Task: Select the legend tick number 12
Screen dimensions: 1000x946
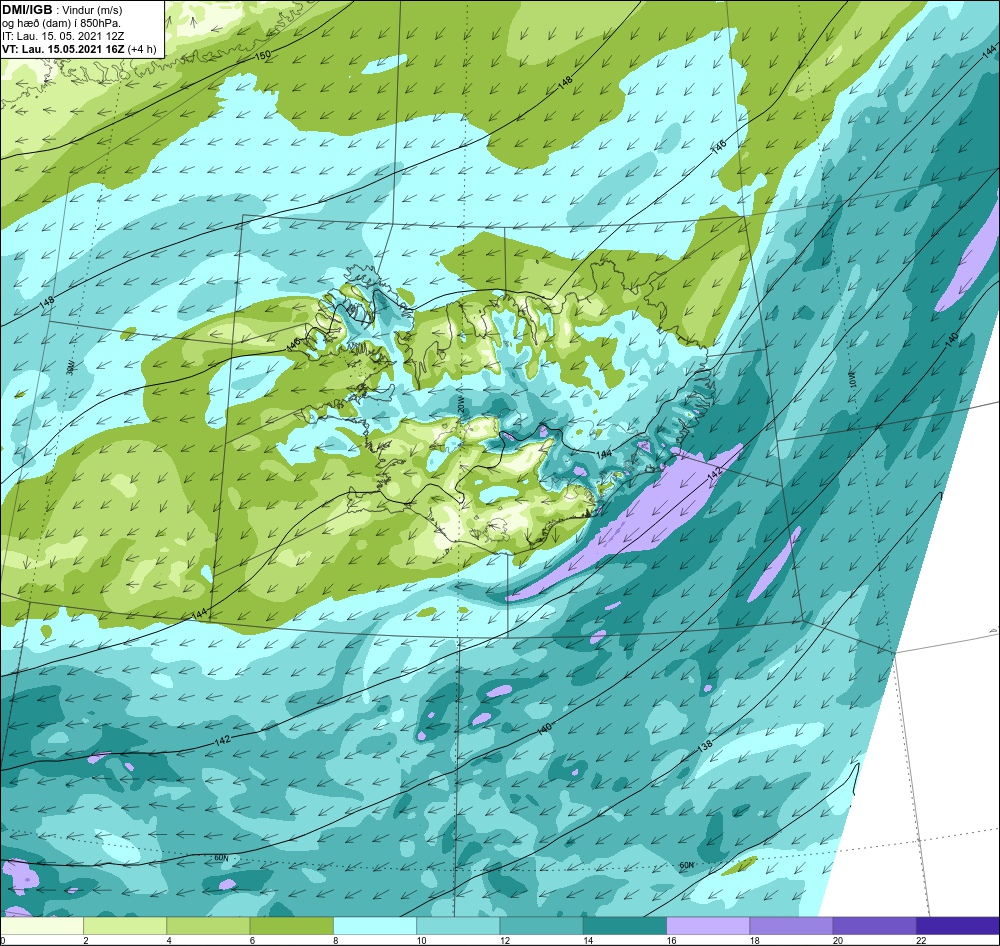Action: point(505,940)
